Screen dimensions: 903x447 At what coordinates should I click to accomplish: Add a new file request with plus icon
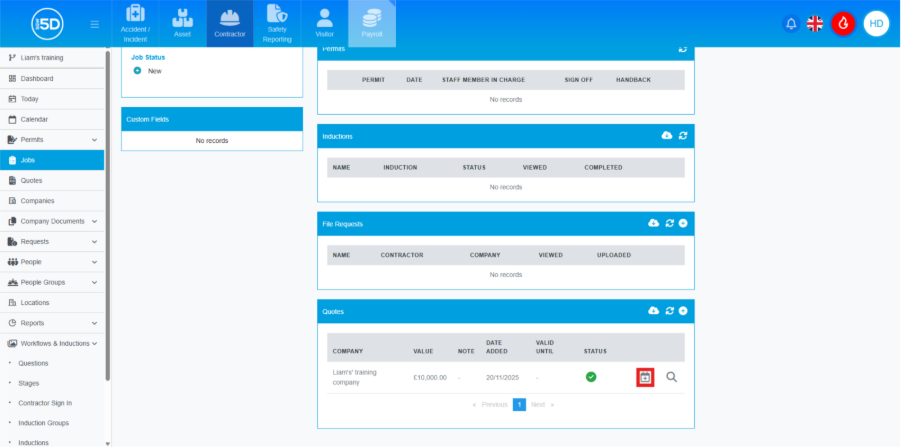click(683, 223)
